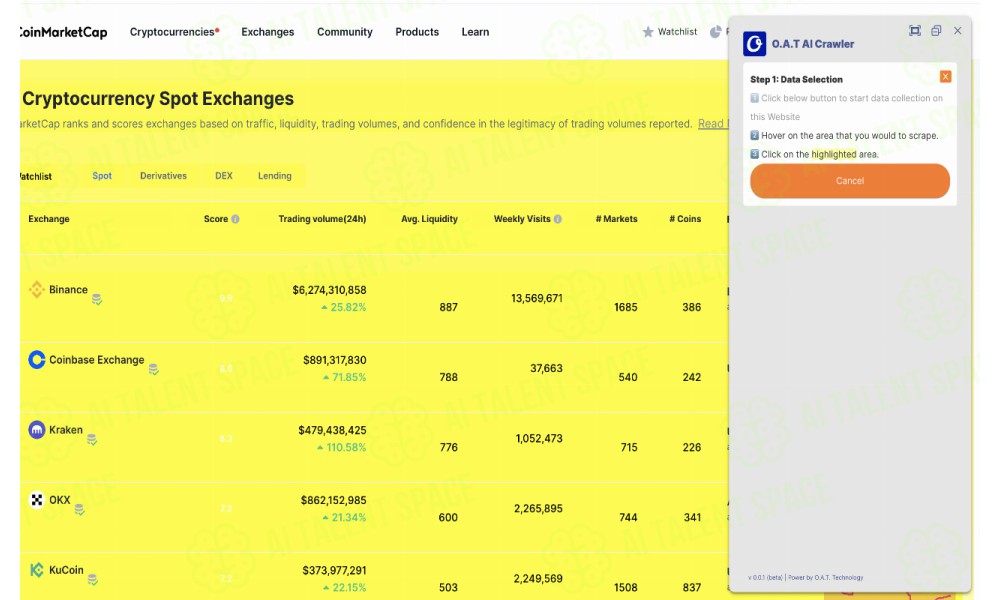Close the O.A.T AI Crawler panel
The height and width of the screenshot is (600, 1000).
(958, 31)
